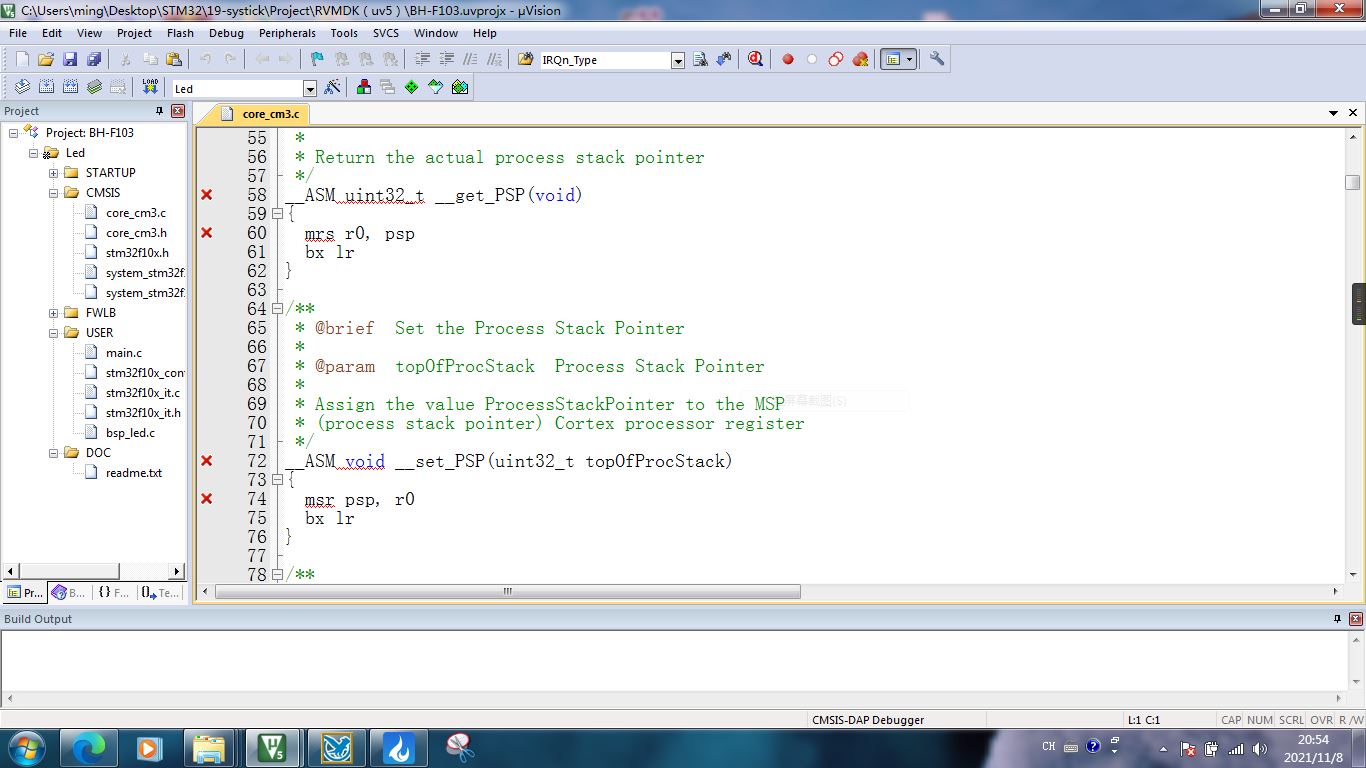Viewport: 1366px width, 768px height.
Task: Open the SVCS menu
Action: [386, 33]
